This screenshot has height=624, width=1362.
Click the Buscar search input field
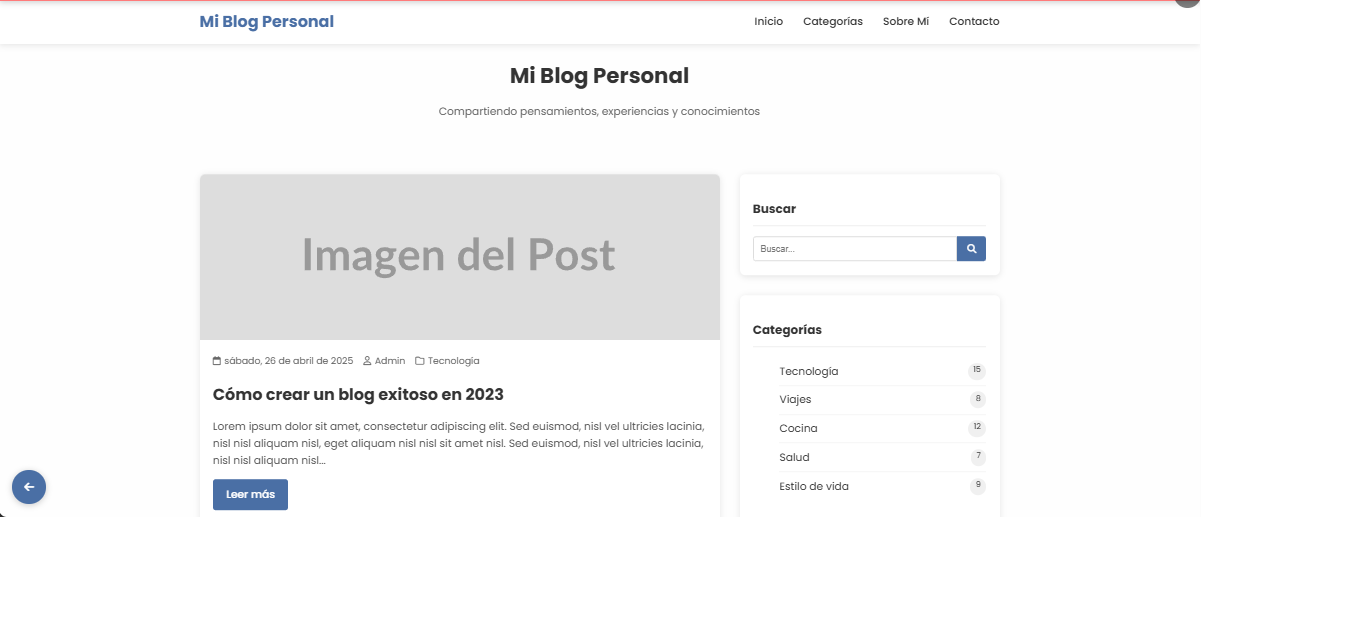(x=854, y=249)
